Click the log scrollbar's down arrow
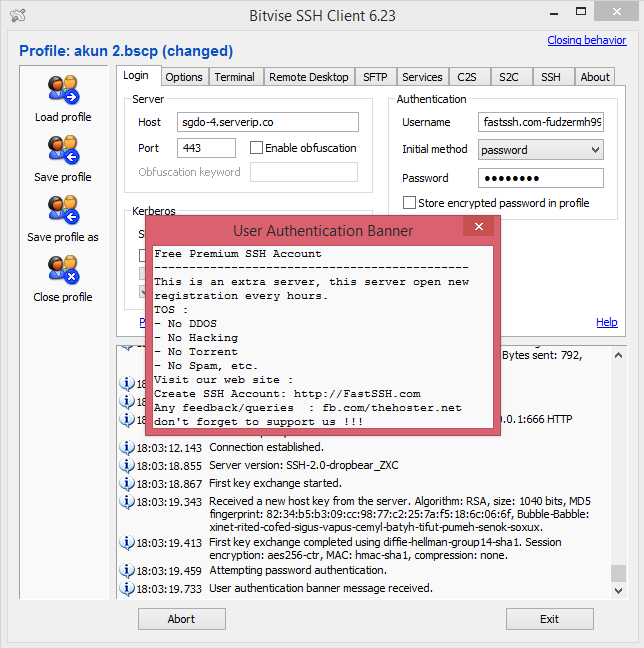Image resolution: width=644 pixels, height=648 pixels. [x=618, y=591]
